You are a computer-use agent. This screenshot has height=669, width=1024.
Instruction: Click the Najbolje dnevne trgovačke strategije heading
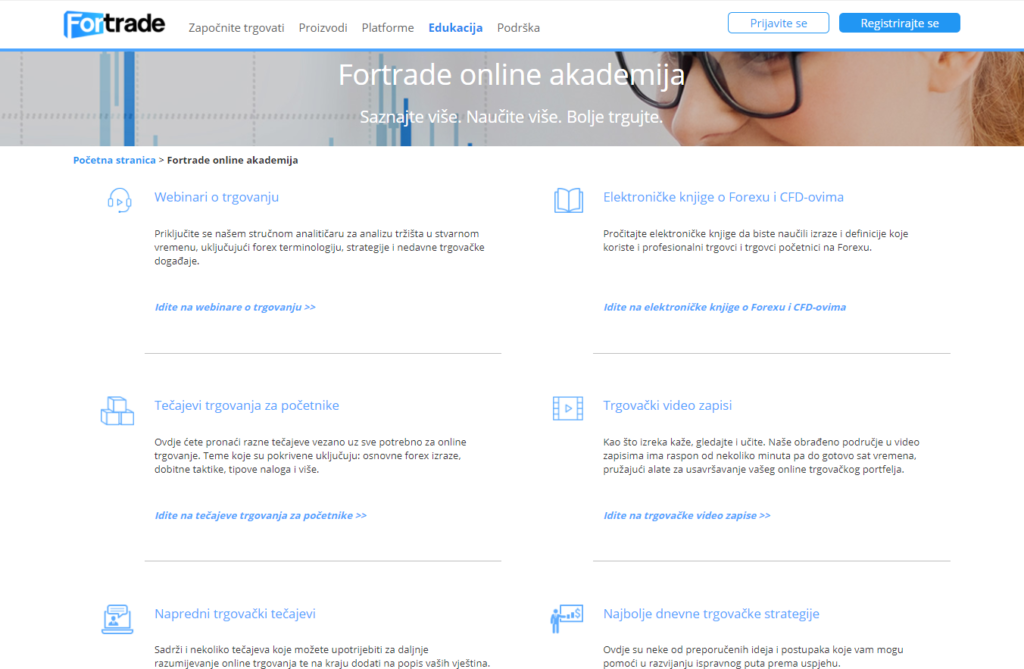coord(711,614)
